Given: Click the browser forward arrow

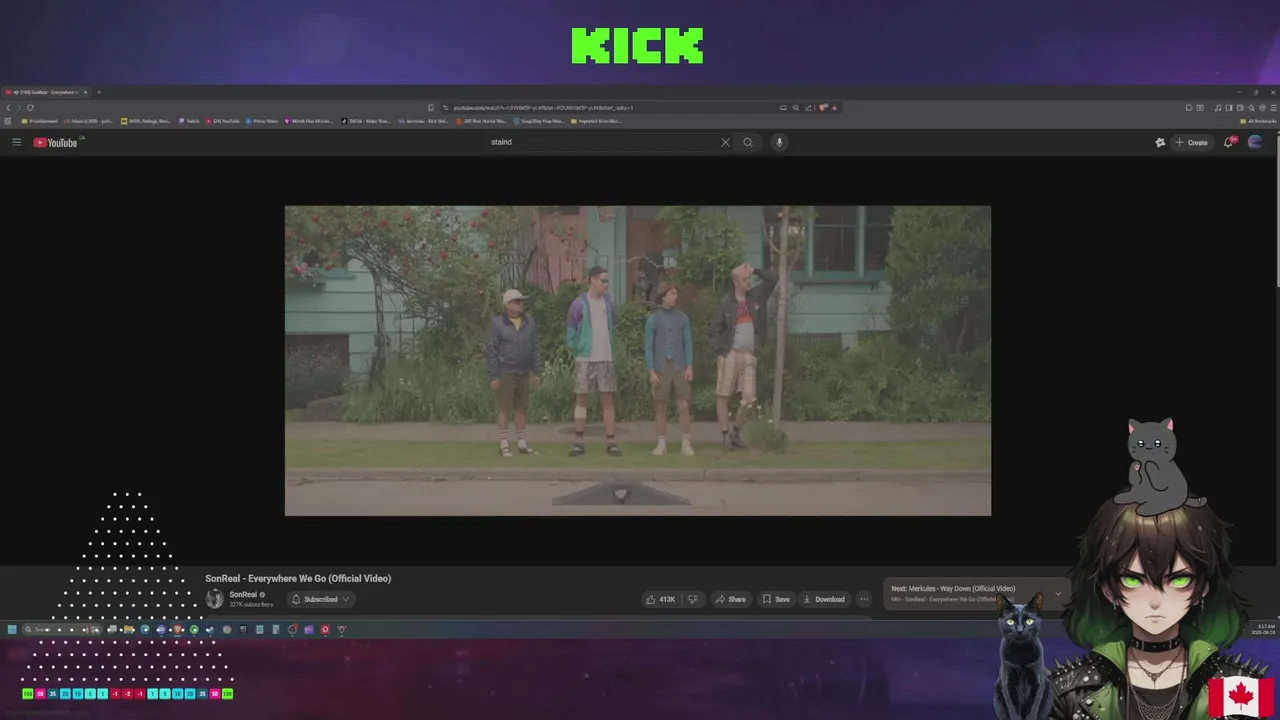Looking at the screenshot, I should tap(19, 107).
